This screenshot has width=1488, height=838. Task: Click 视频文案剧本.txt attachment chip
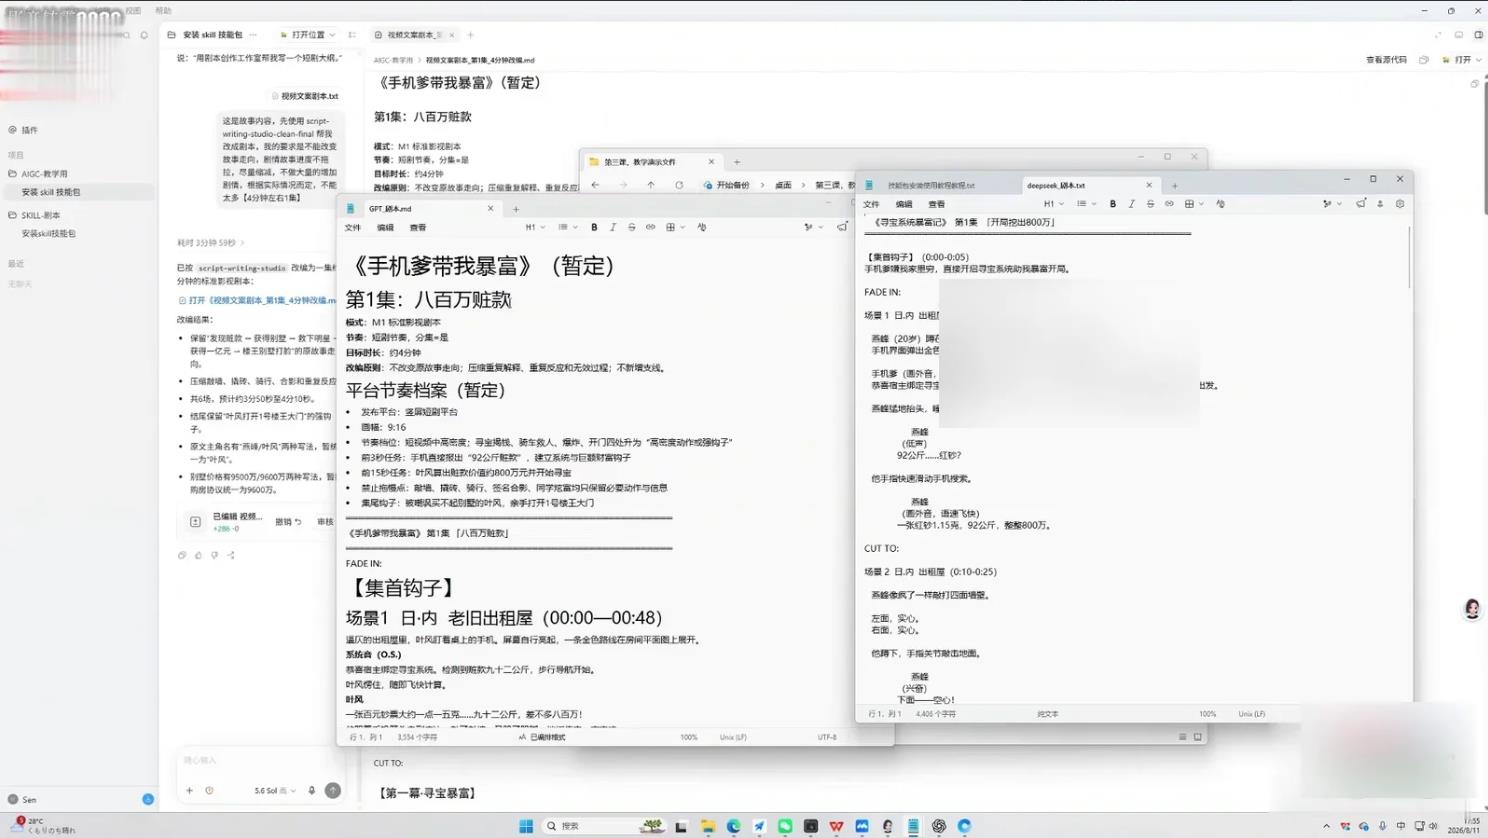[305, 96]
